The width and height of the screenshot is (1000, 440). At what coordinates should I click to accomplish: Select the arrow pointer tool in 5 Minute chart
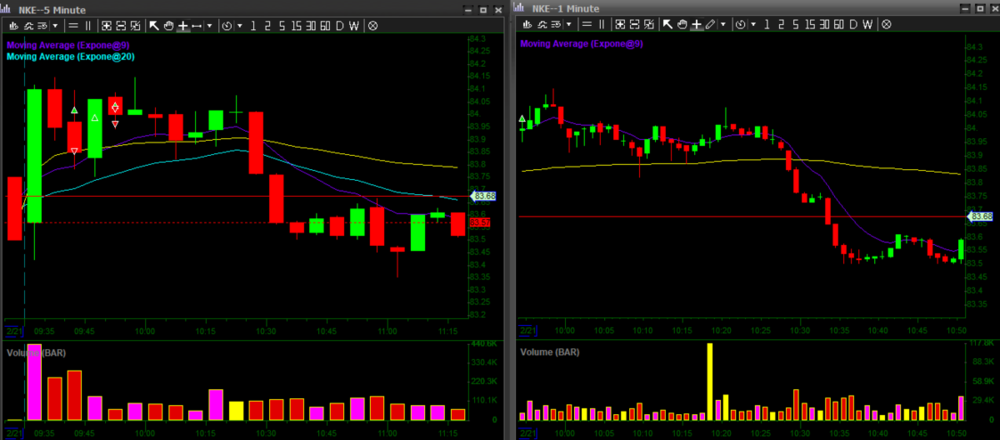coord(154,24)
